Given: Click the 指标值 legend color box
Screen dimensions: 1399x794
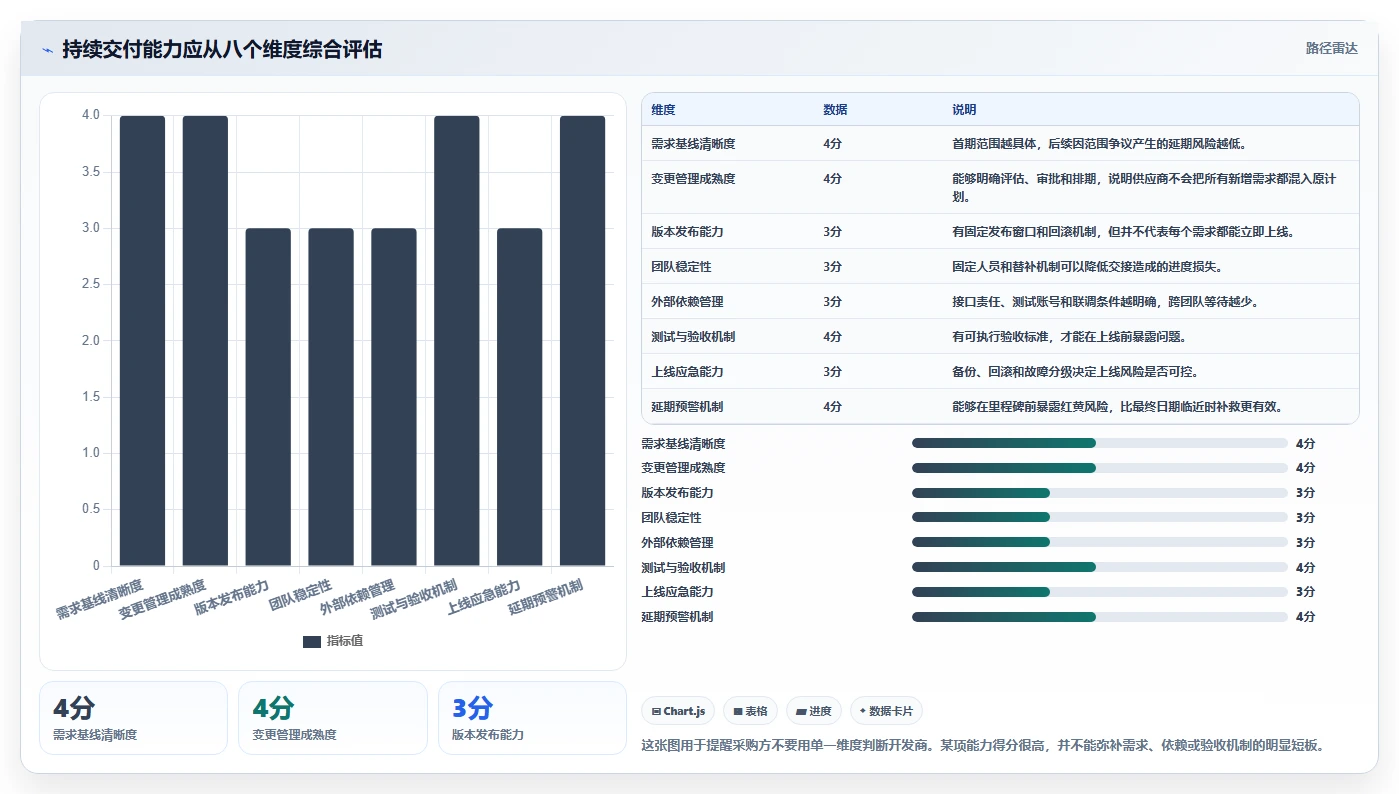Looking at the screenshot, I should tap(312, 641).
